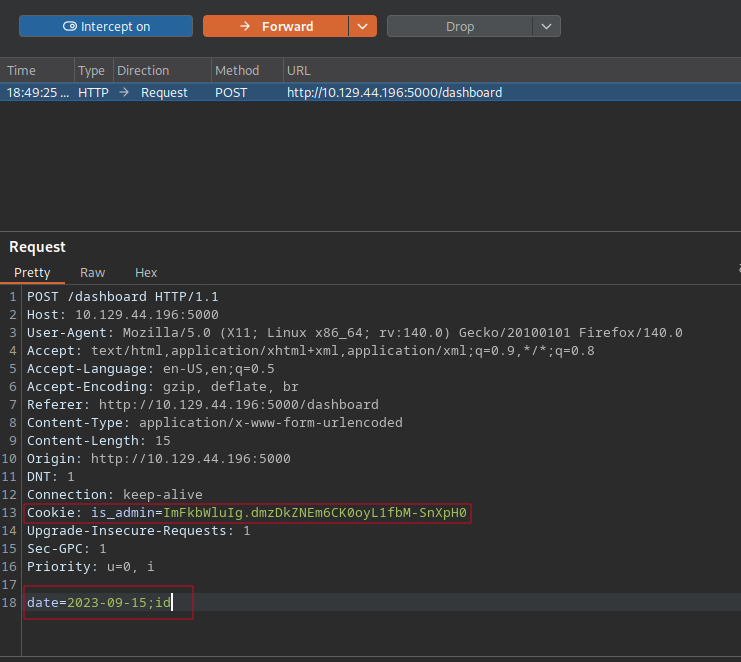741x662 pixels.
Task: Switch to the Raw tab
Action: tap(93, 273)
